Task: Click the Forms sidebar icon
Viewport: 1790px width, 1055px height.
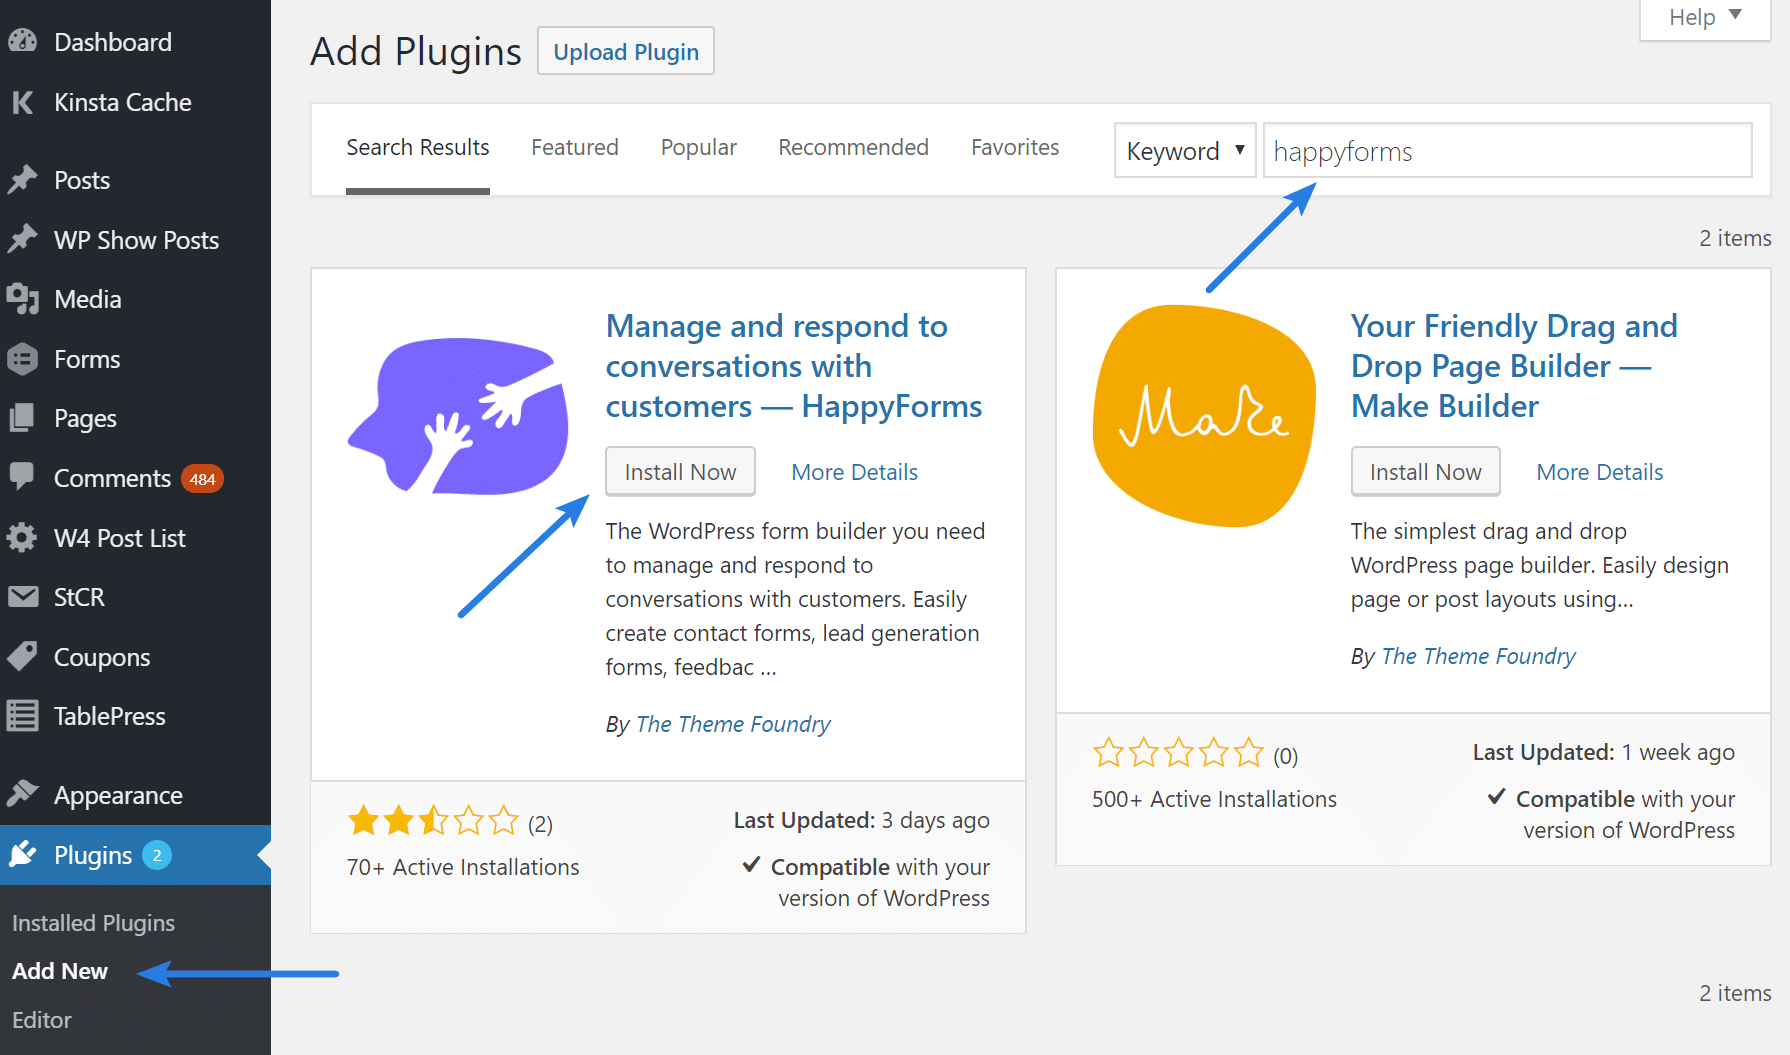Action: click(22, 359)
